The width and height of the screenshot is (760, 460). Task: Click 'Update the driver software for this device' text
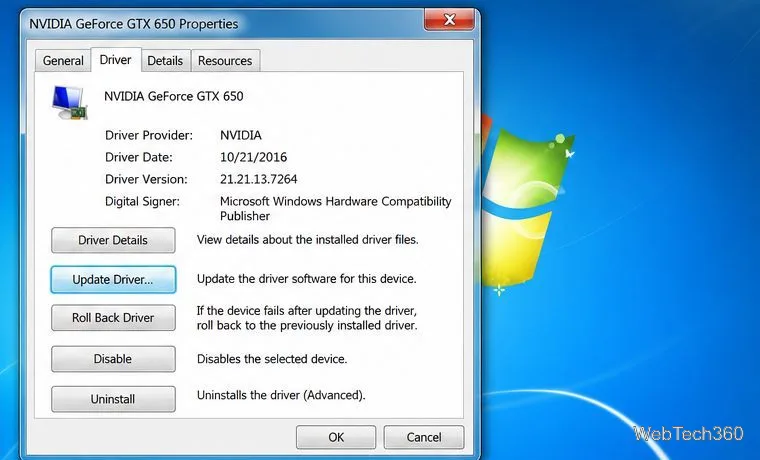pyautogui.click(x=306, y=279)
